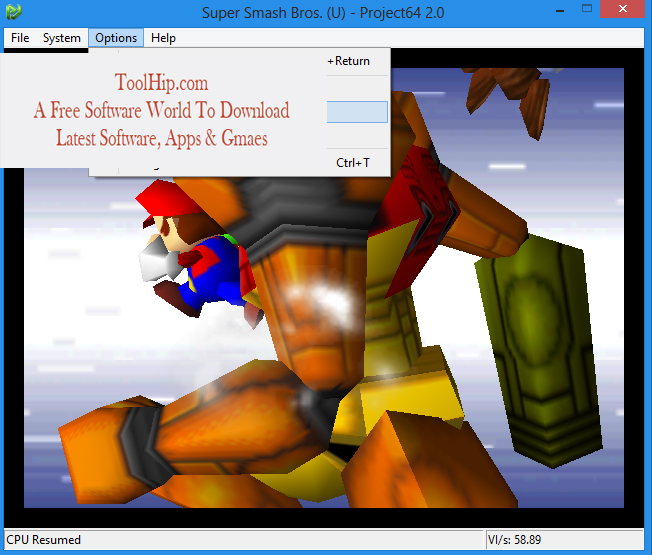Open the Help menu
Screen dimensions: 652x555
(163, 38)
